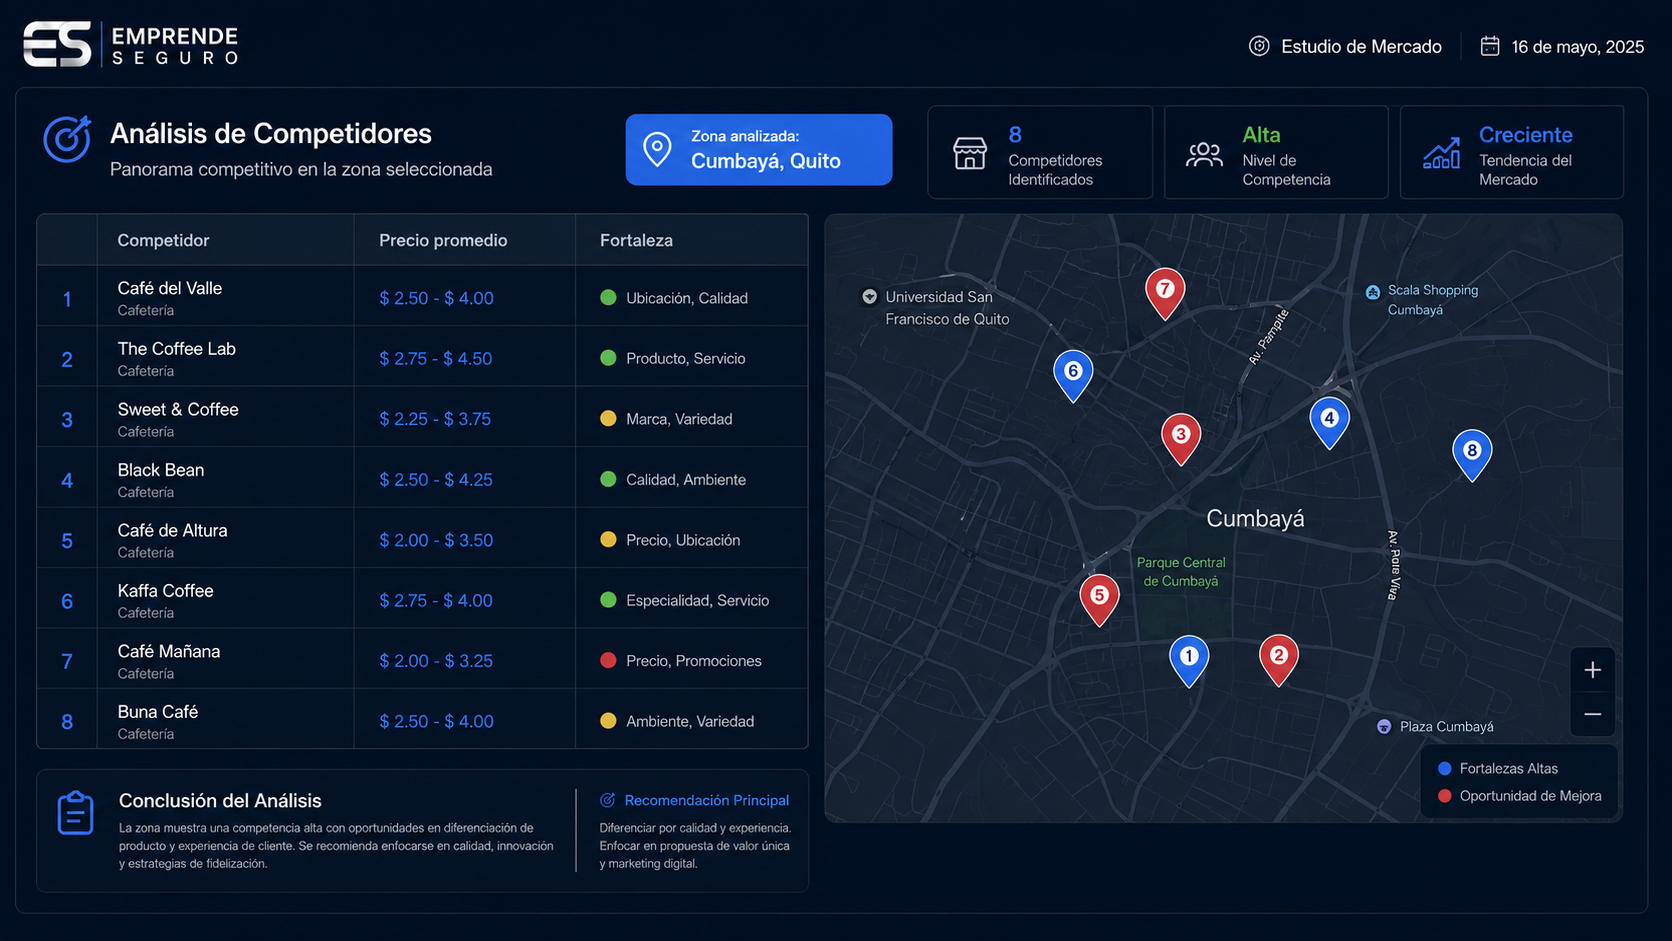This screenshot has width=1672, height=941.
Task: Click the price $ 2.75 - $ 4.50
Action: (x=435, y=358)
